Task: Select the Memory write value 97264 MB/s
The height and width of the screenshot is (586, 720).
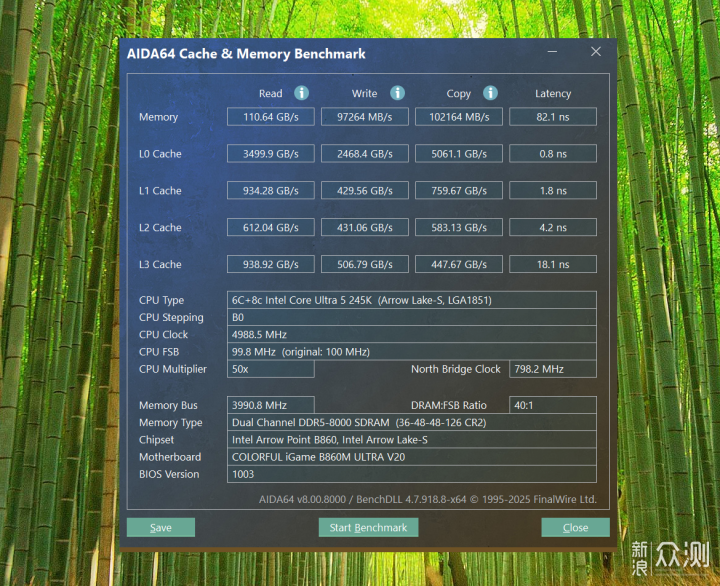Action: click(x=365, y=117)
